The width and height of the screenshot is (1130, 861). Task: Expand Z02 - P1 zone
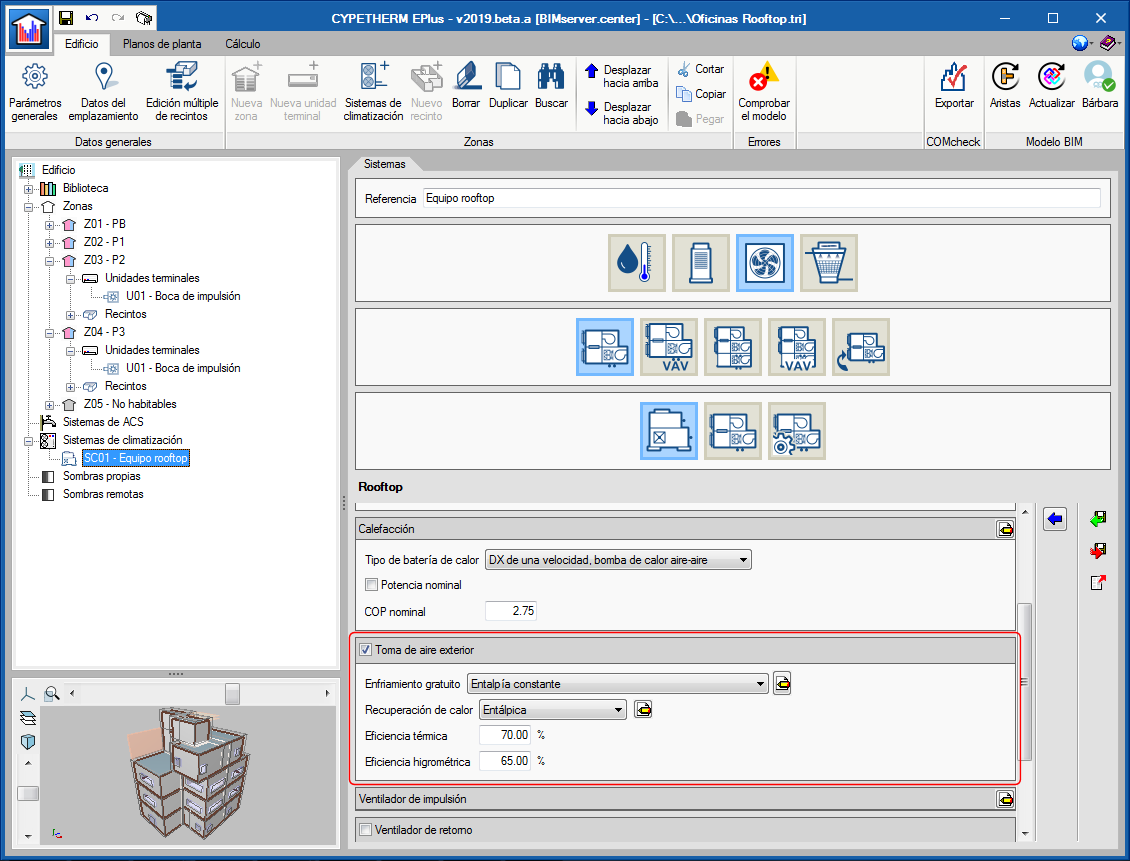(49, 243)
